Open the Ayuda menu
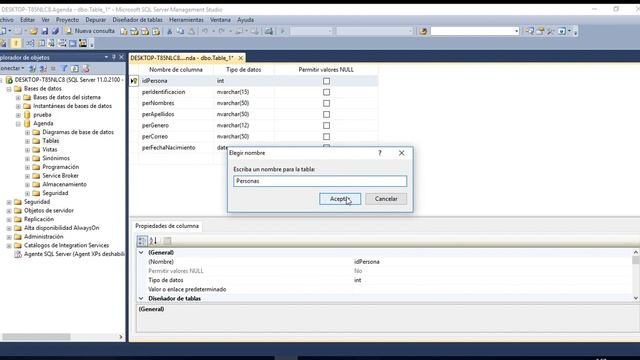The image size is (640, 360). coord(245,20)
